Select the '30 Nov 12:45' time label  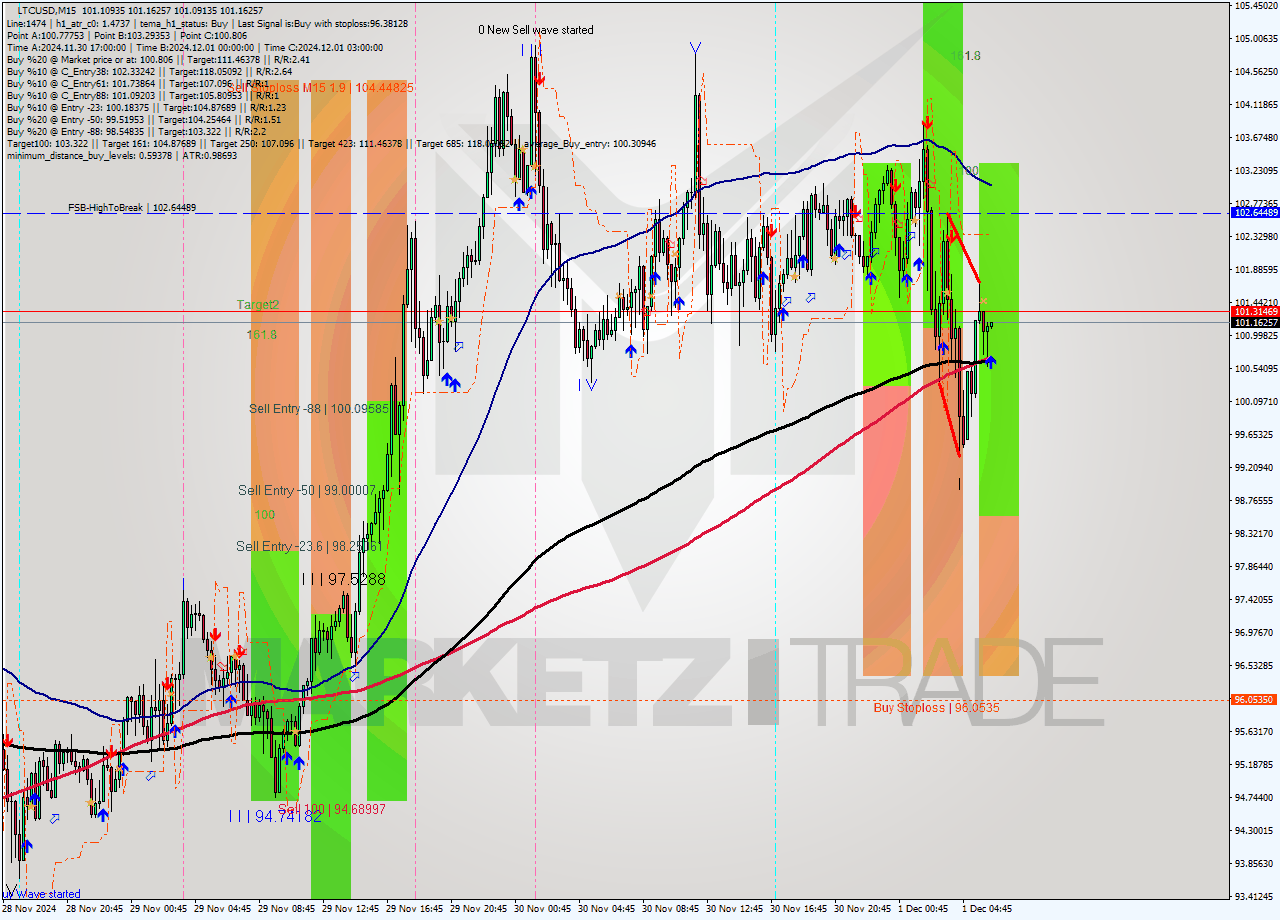point(735,909)
